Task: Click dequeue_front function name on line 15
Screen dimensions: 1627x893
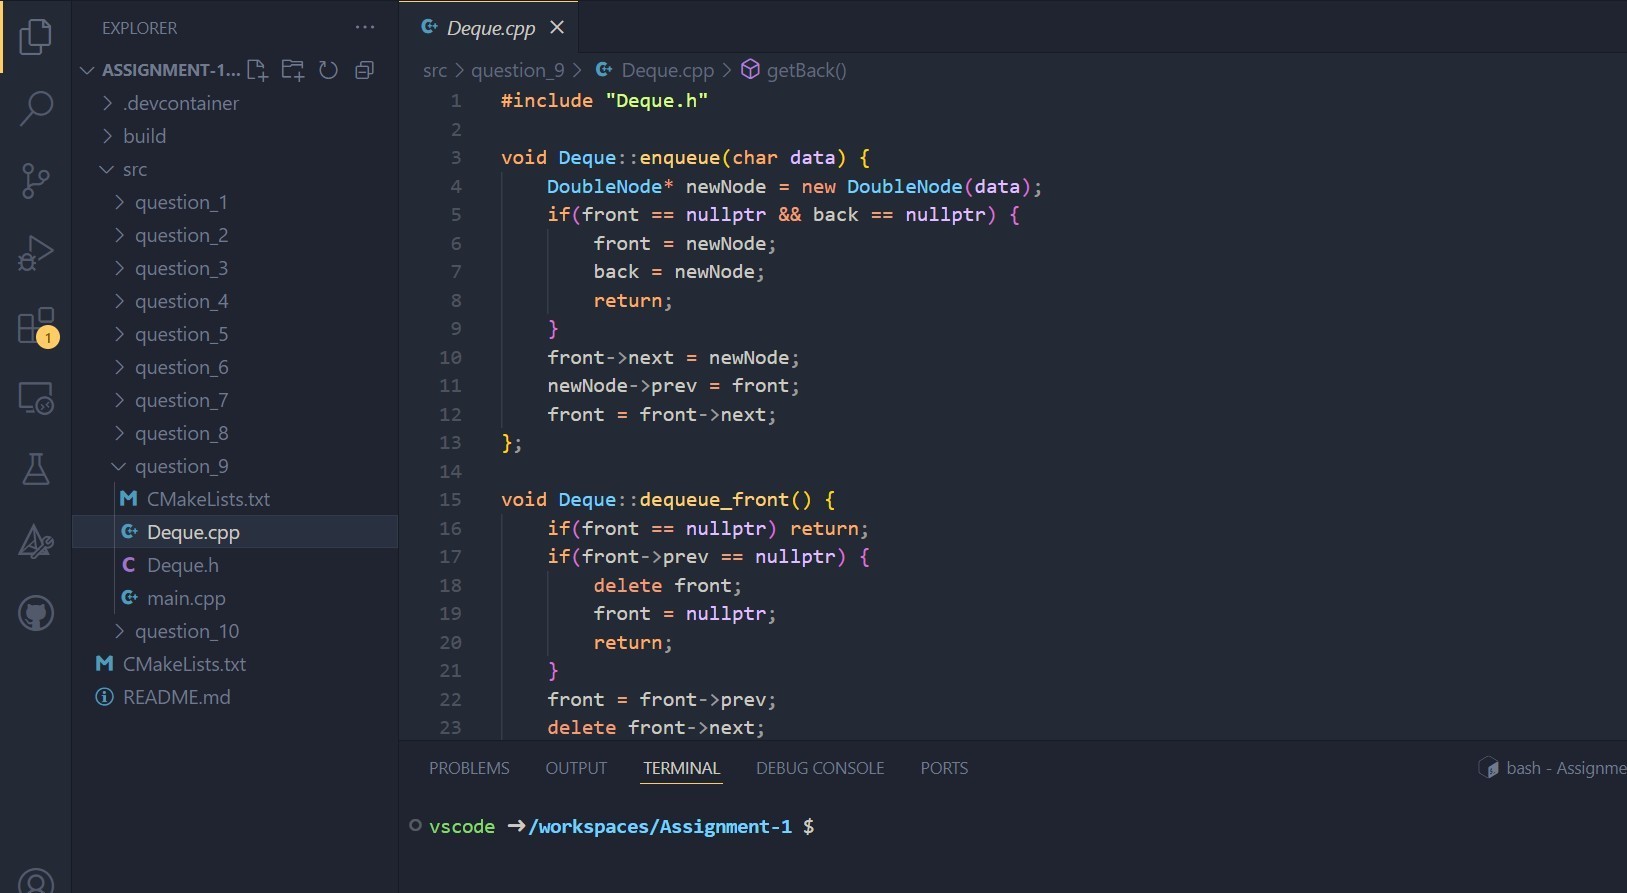Action: [714, 499]
